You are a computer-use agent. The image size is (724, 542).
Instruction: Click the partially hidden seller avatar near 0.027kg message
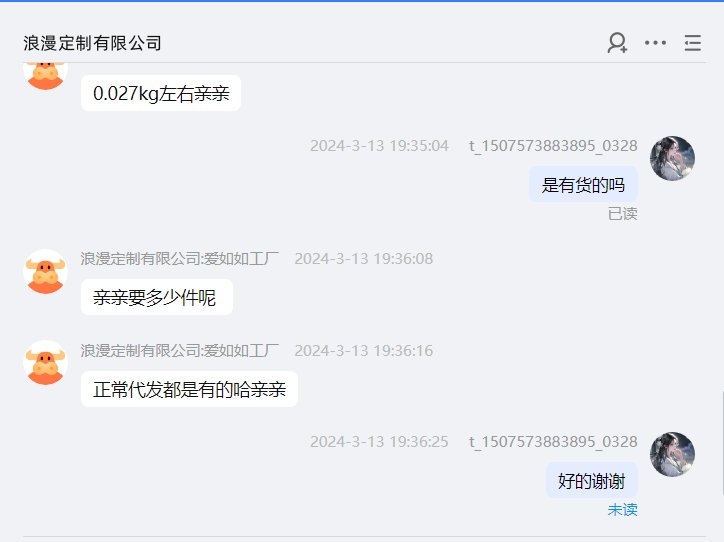pyautogui.click(x=45, y=76)
